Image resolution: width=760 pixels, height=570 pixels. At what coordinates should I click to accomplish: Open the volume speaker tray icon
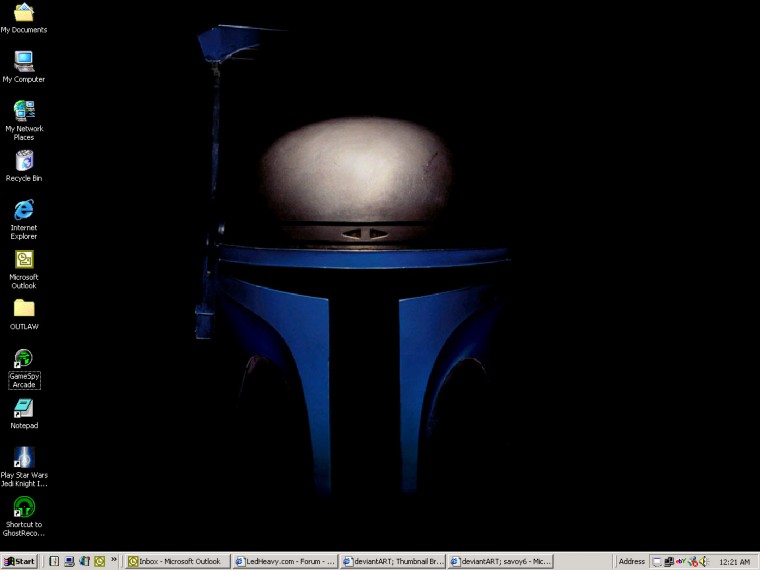703,562
